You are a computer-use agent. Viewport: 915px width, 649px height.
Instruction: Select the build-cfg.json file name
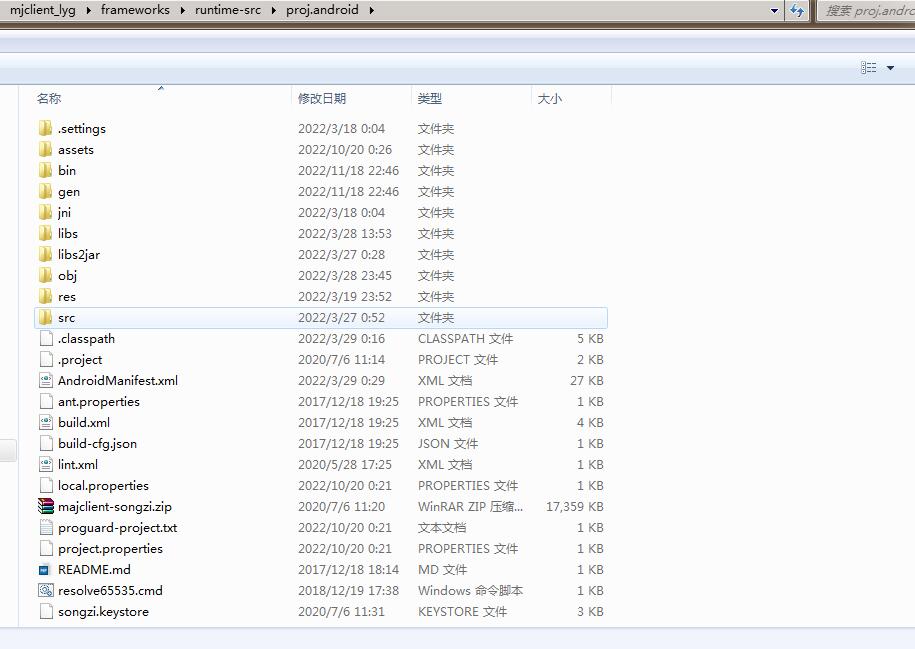(97, 444)
